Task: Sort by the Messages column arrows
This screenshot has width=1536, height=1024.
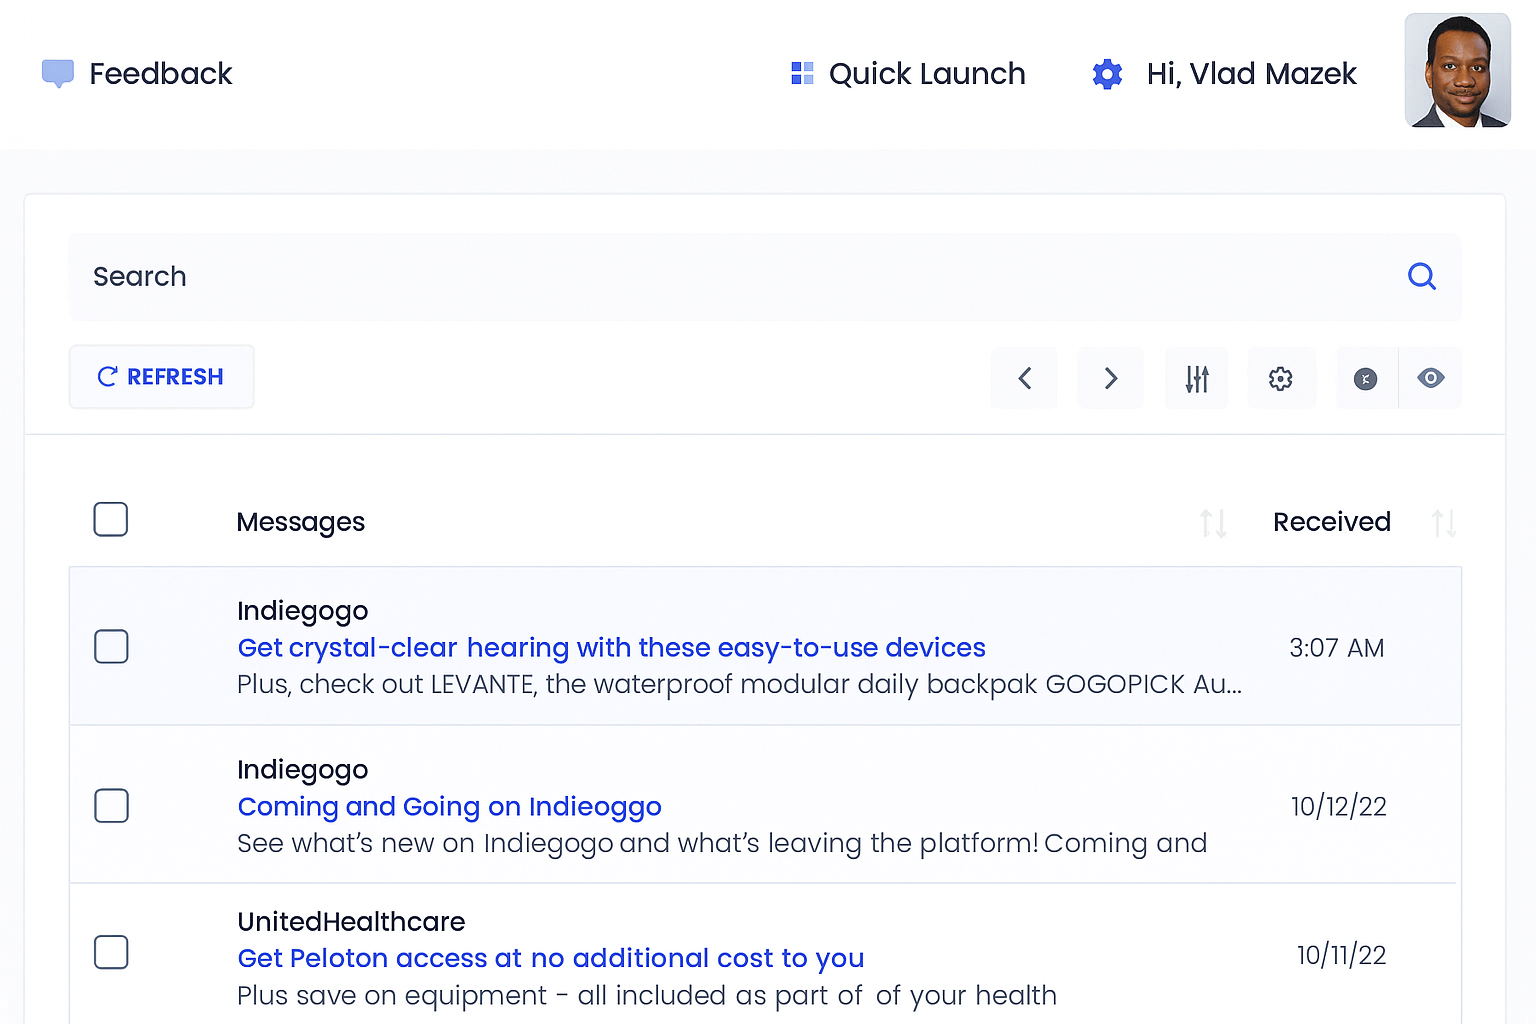Action: (x=1213, y=523)
